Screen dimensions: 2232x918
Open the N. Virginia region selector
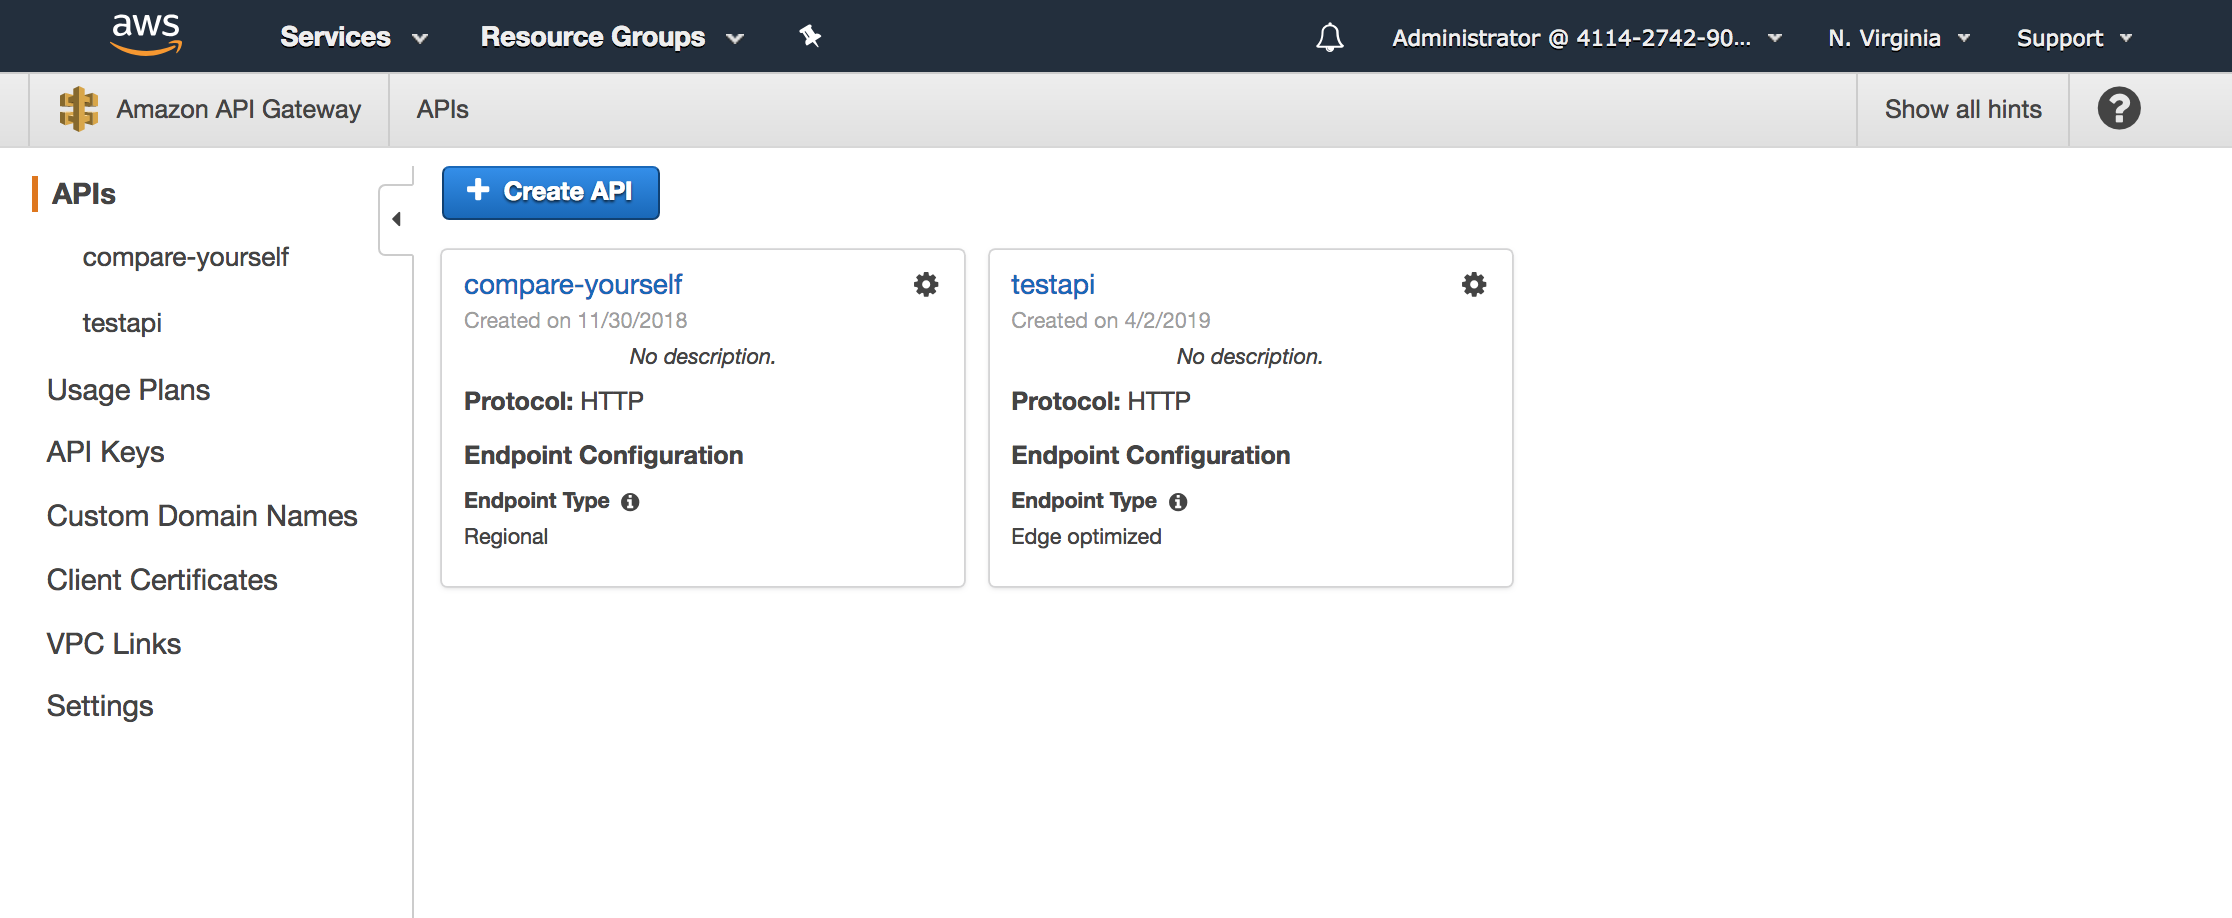point(1898,38)
